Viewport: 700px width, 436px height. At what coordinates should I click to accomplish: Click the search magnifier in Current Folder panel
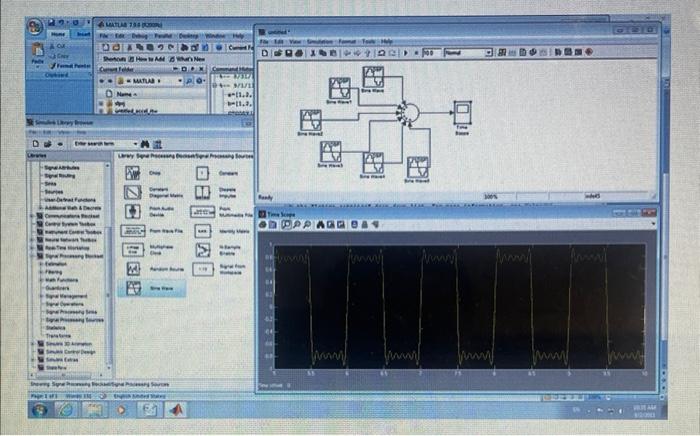pos(189,81)
